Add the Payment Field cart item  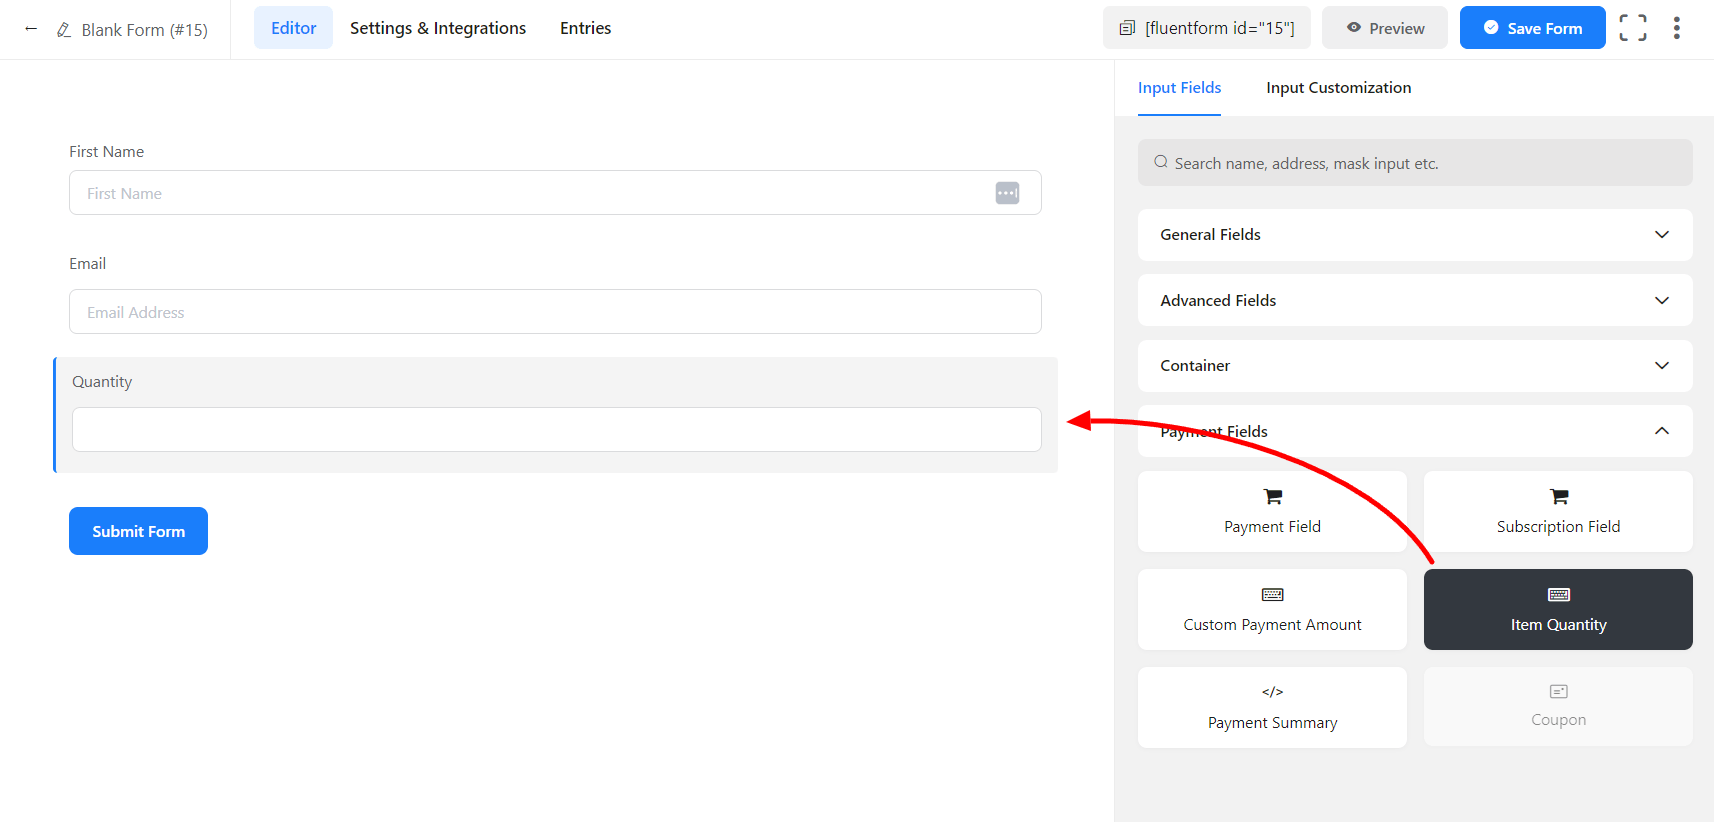coord(1272,511)
